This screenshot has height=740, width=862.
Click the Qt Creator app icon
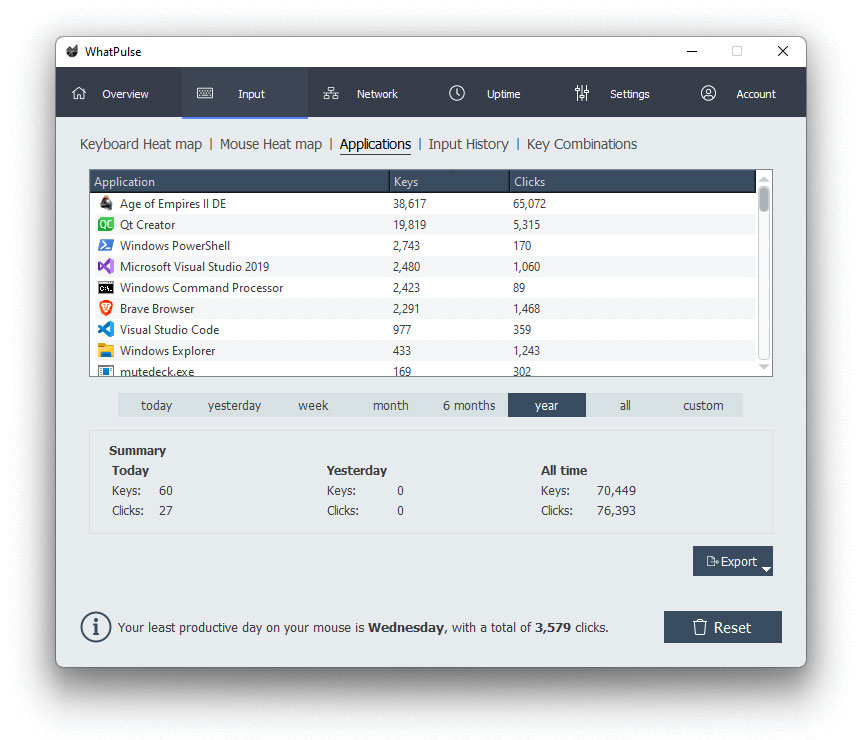pos(106,225)
